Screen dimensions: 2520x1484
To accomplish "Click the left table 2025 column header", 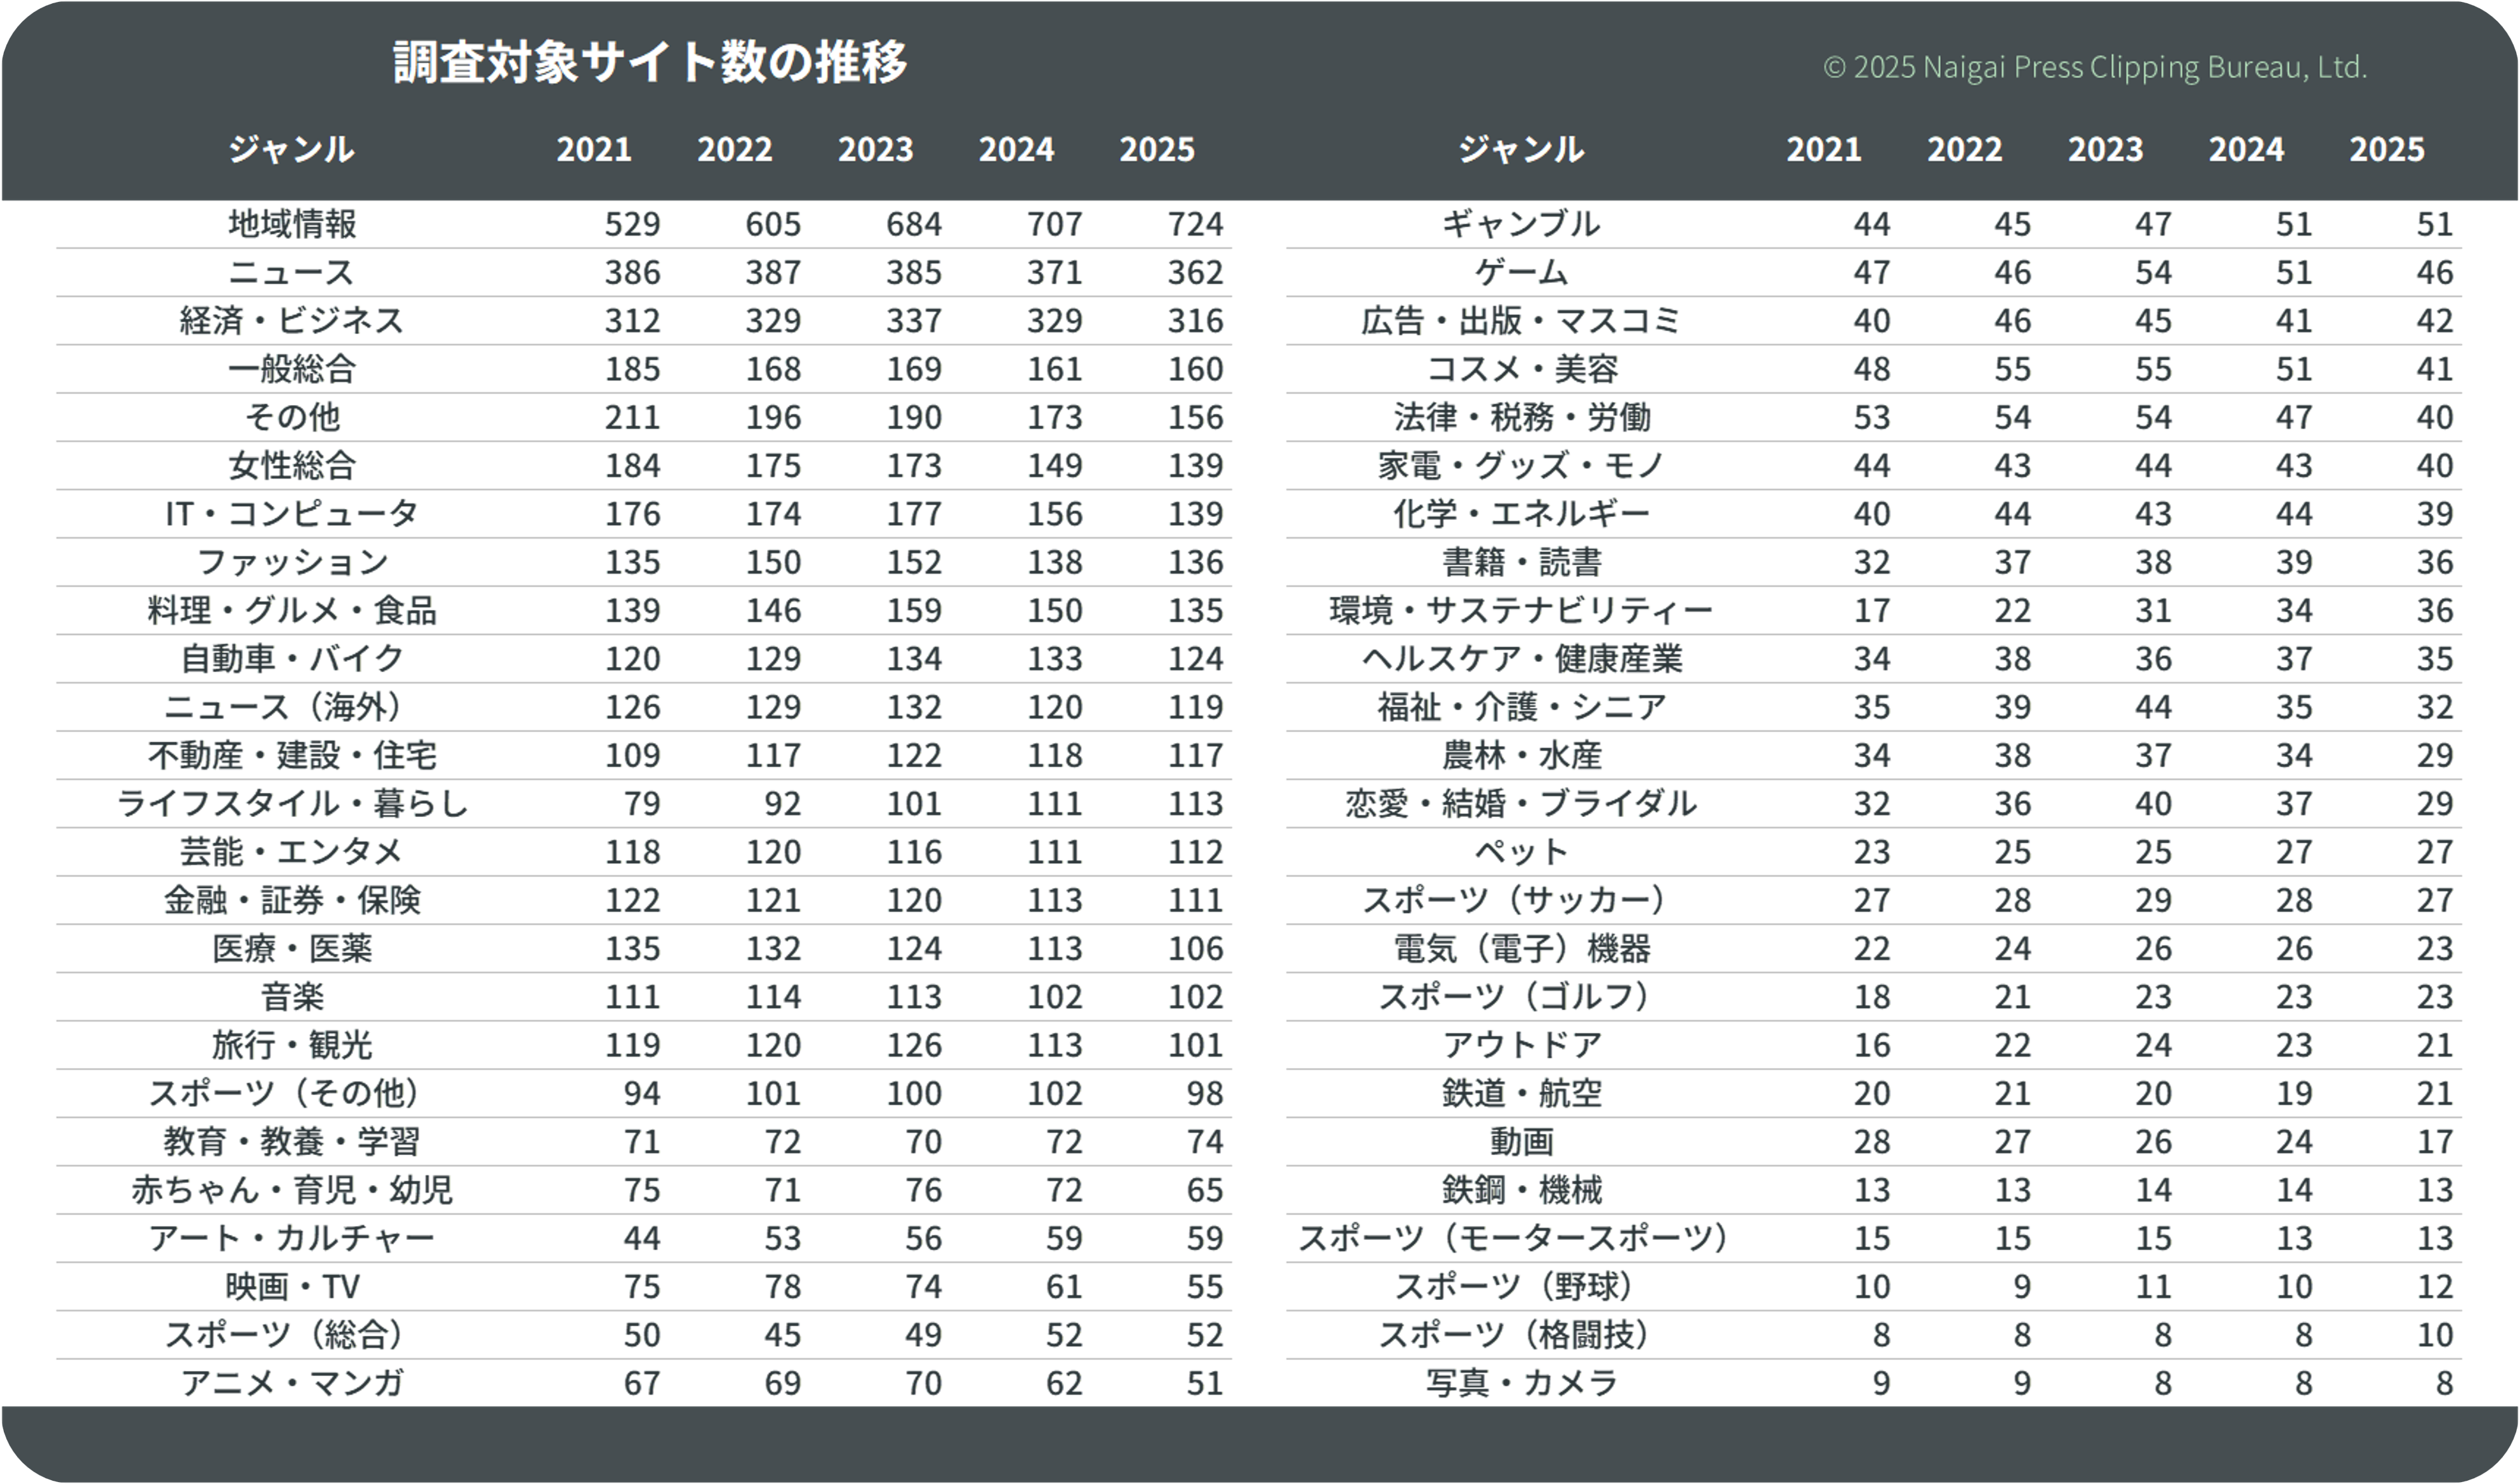I will [x=1157, y=149].
